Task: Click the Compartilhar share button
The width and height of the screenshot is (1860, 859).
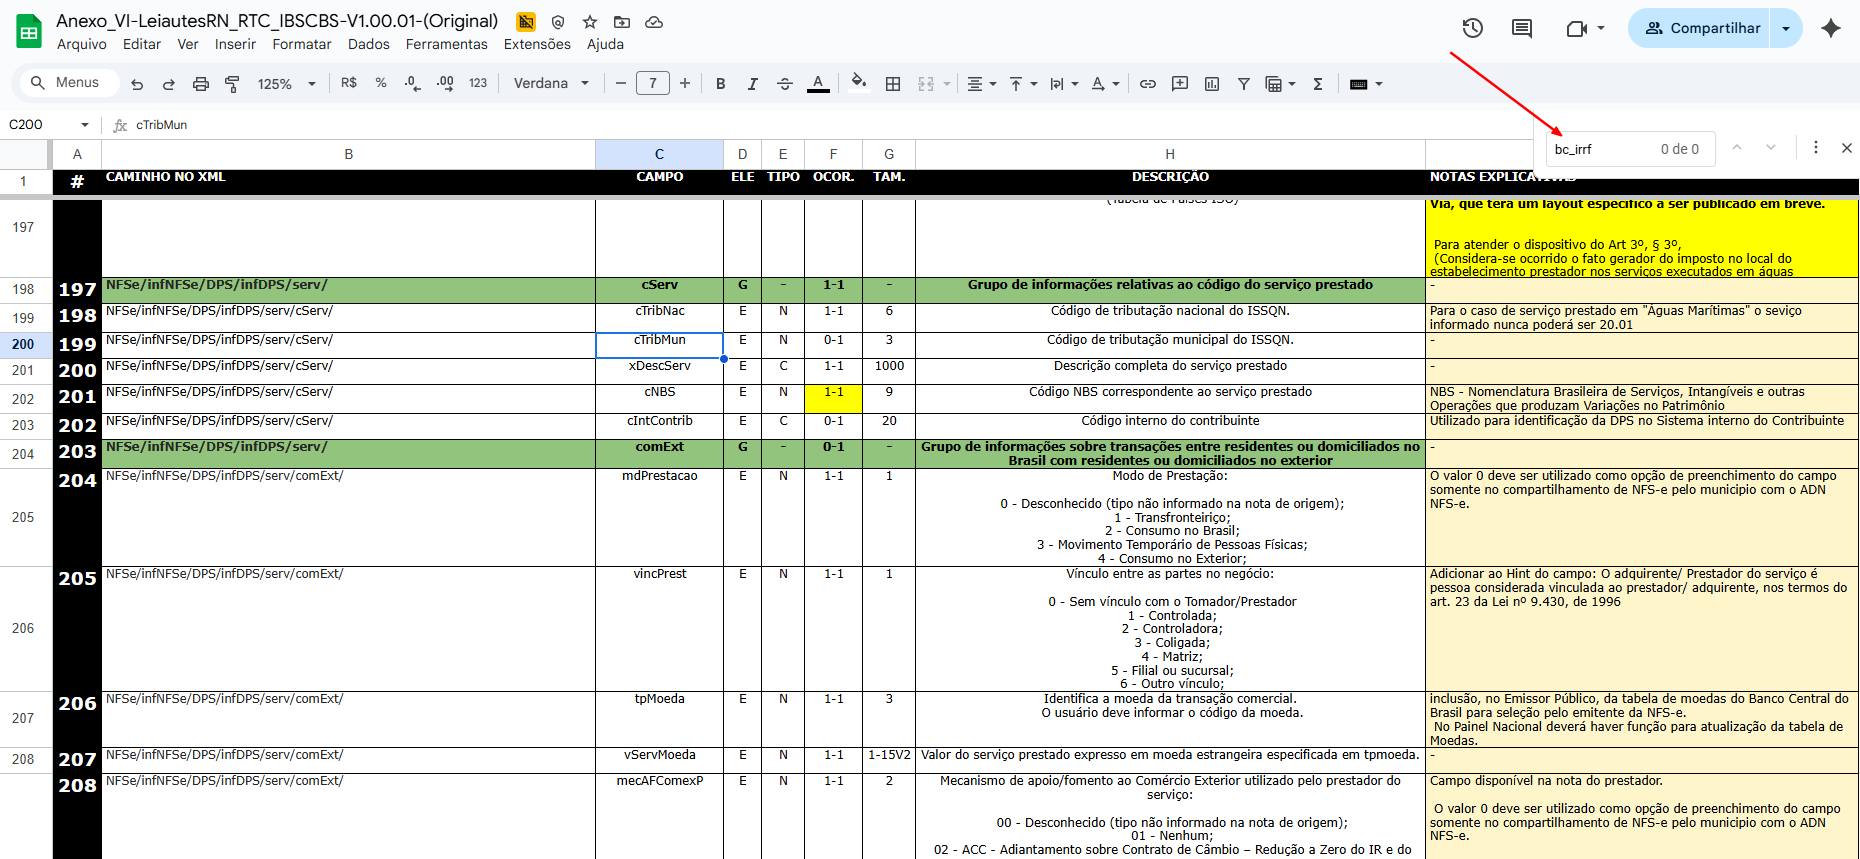Action: click(x=1702, y=28)
